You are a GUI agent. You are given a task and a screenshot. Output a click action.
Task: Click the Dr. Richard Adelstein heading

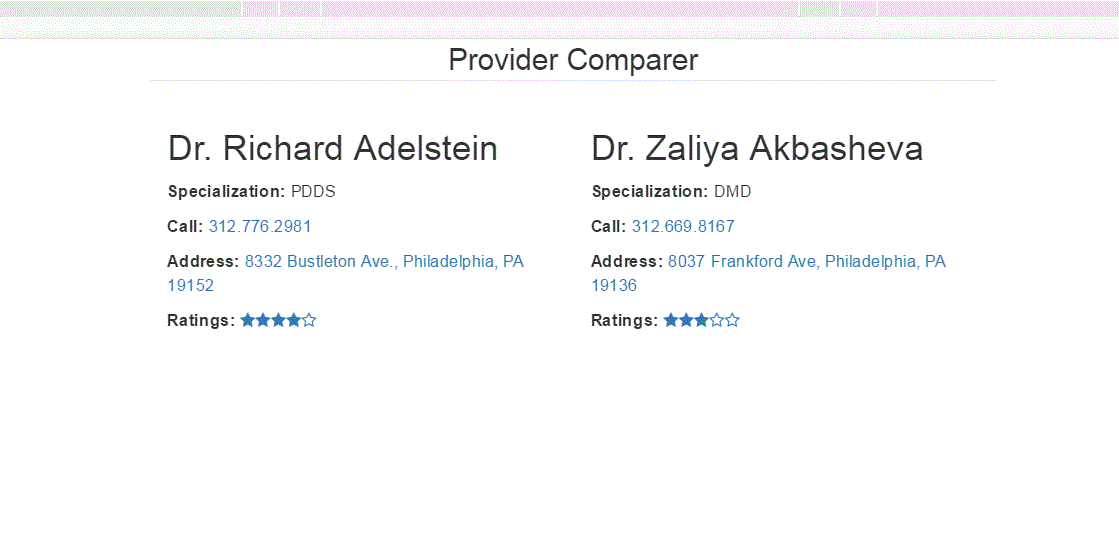coord(332,148)
